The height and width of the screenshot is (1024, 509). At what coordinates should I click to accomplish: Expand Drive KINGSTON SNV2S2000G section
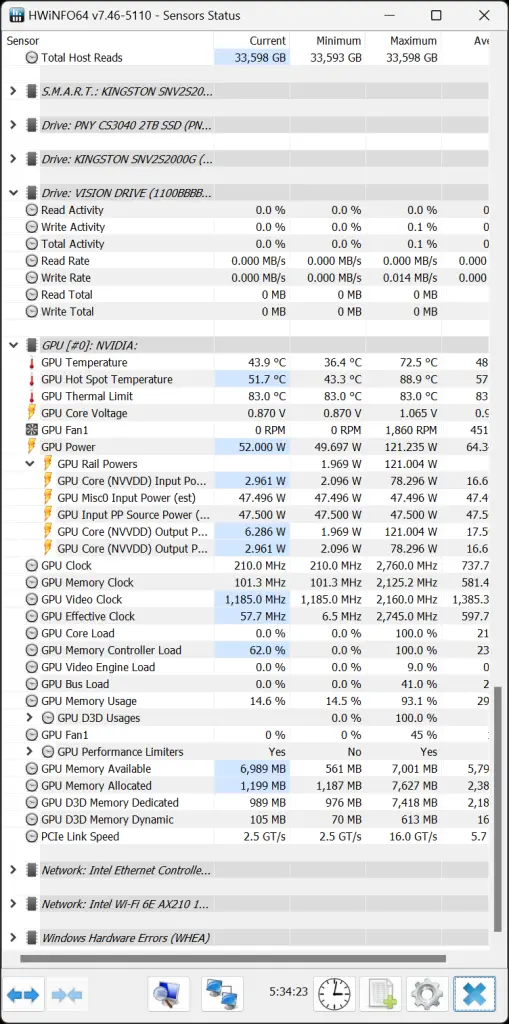click(13, 159)
